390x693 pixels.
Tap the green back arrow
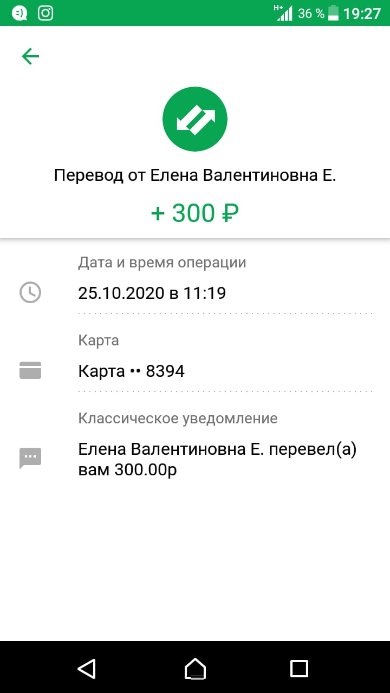31,57
